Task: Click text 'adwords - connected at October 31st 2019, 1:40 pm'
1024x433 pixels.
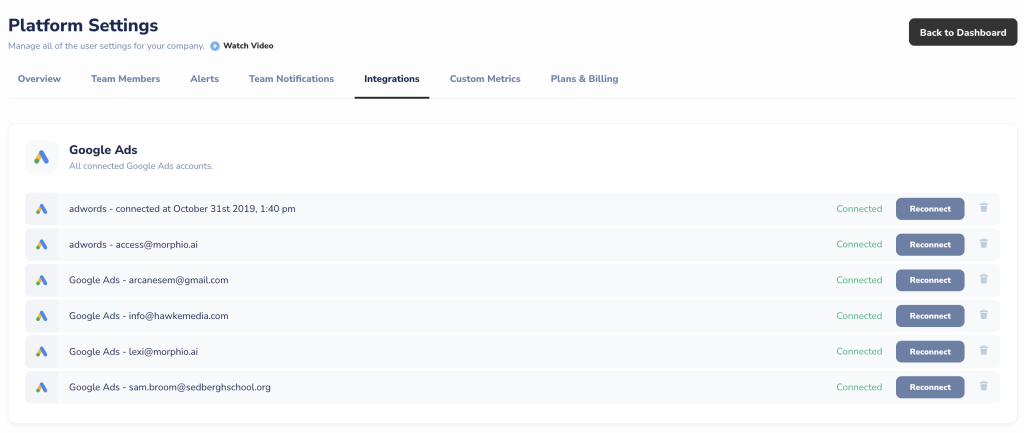Action: coord(182,209)
